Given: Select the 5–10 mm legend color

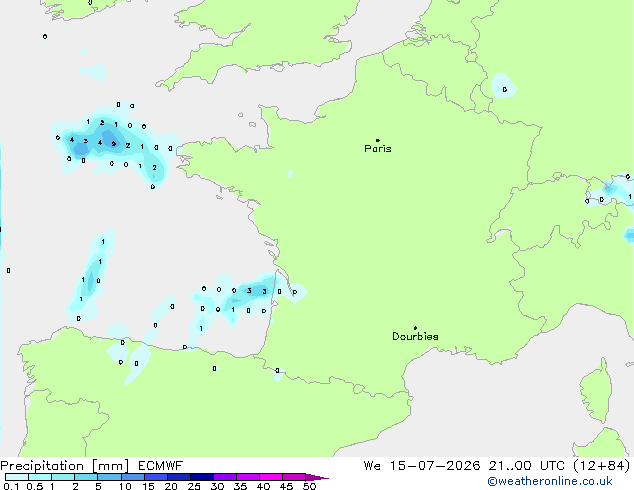Looking at the screenshot, I should pyautogui.click(x=109, y=477).
